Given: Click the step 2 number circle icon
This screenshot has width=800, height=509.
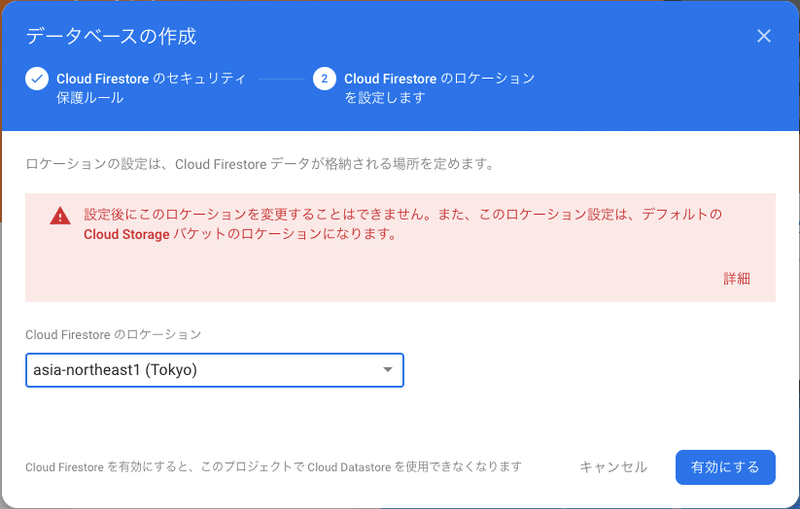Looking at the screenshot, I should click(x=324, y=79).
